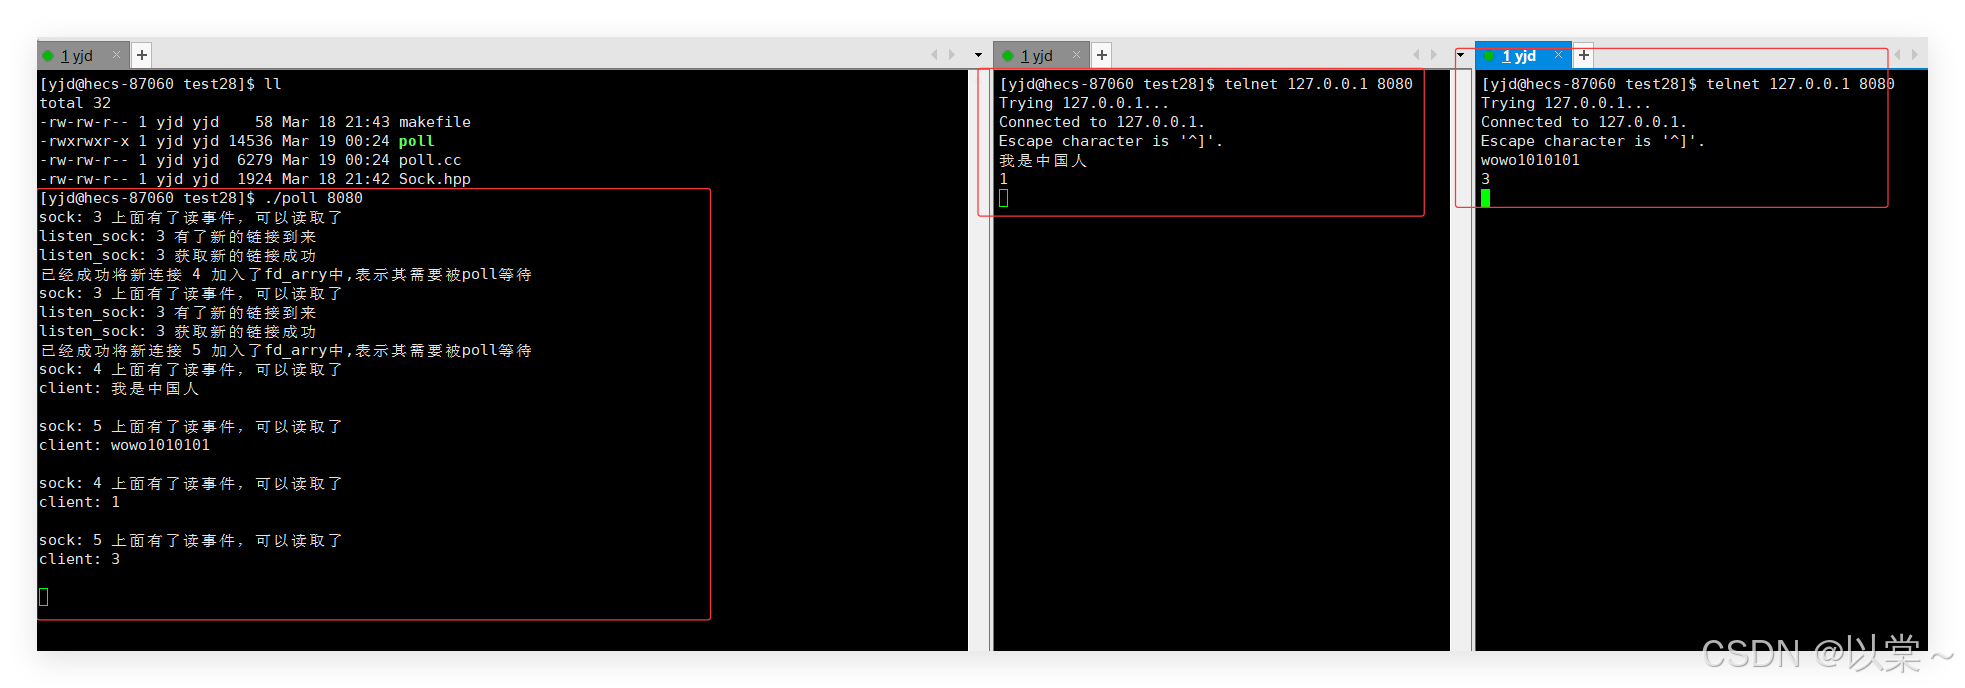Click 'total 32' line in left terminal
The image size is (1965, 688).
(x=75, y=103)
